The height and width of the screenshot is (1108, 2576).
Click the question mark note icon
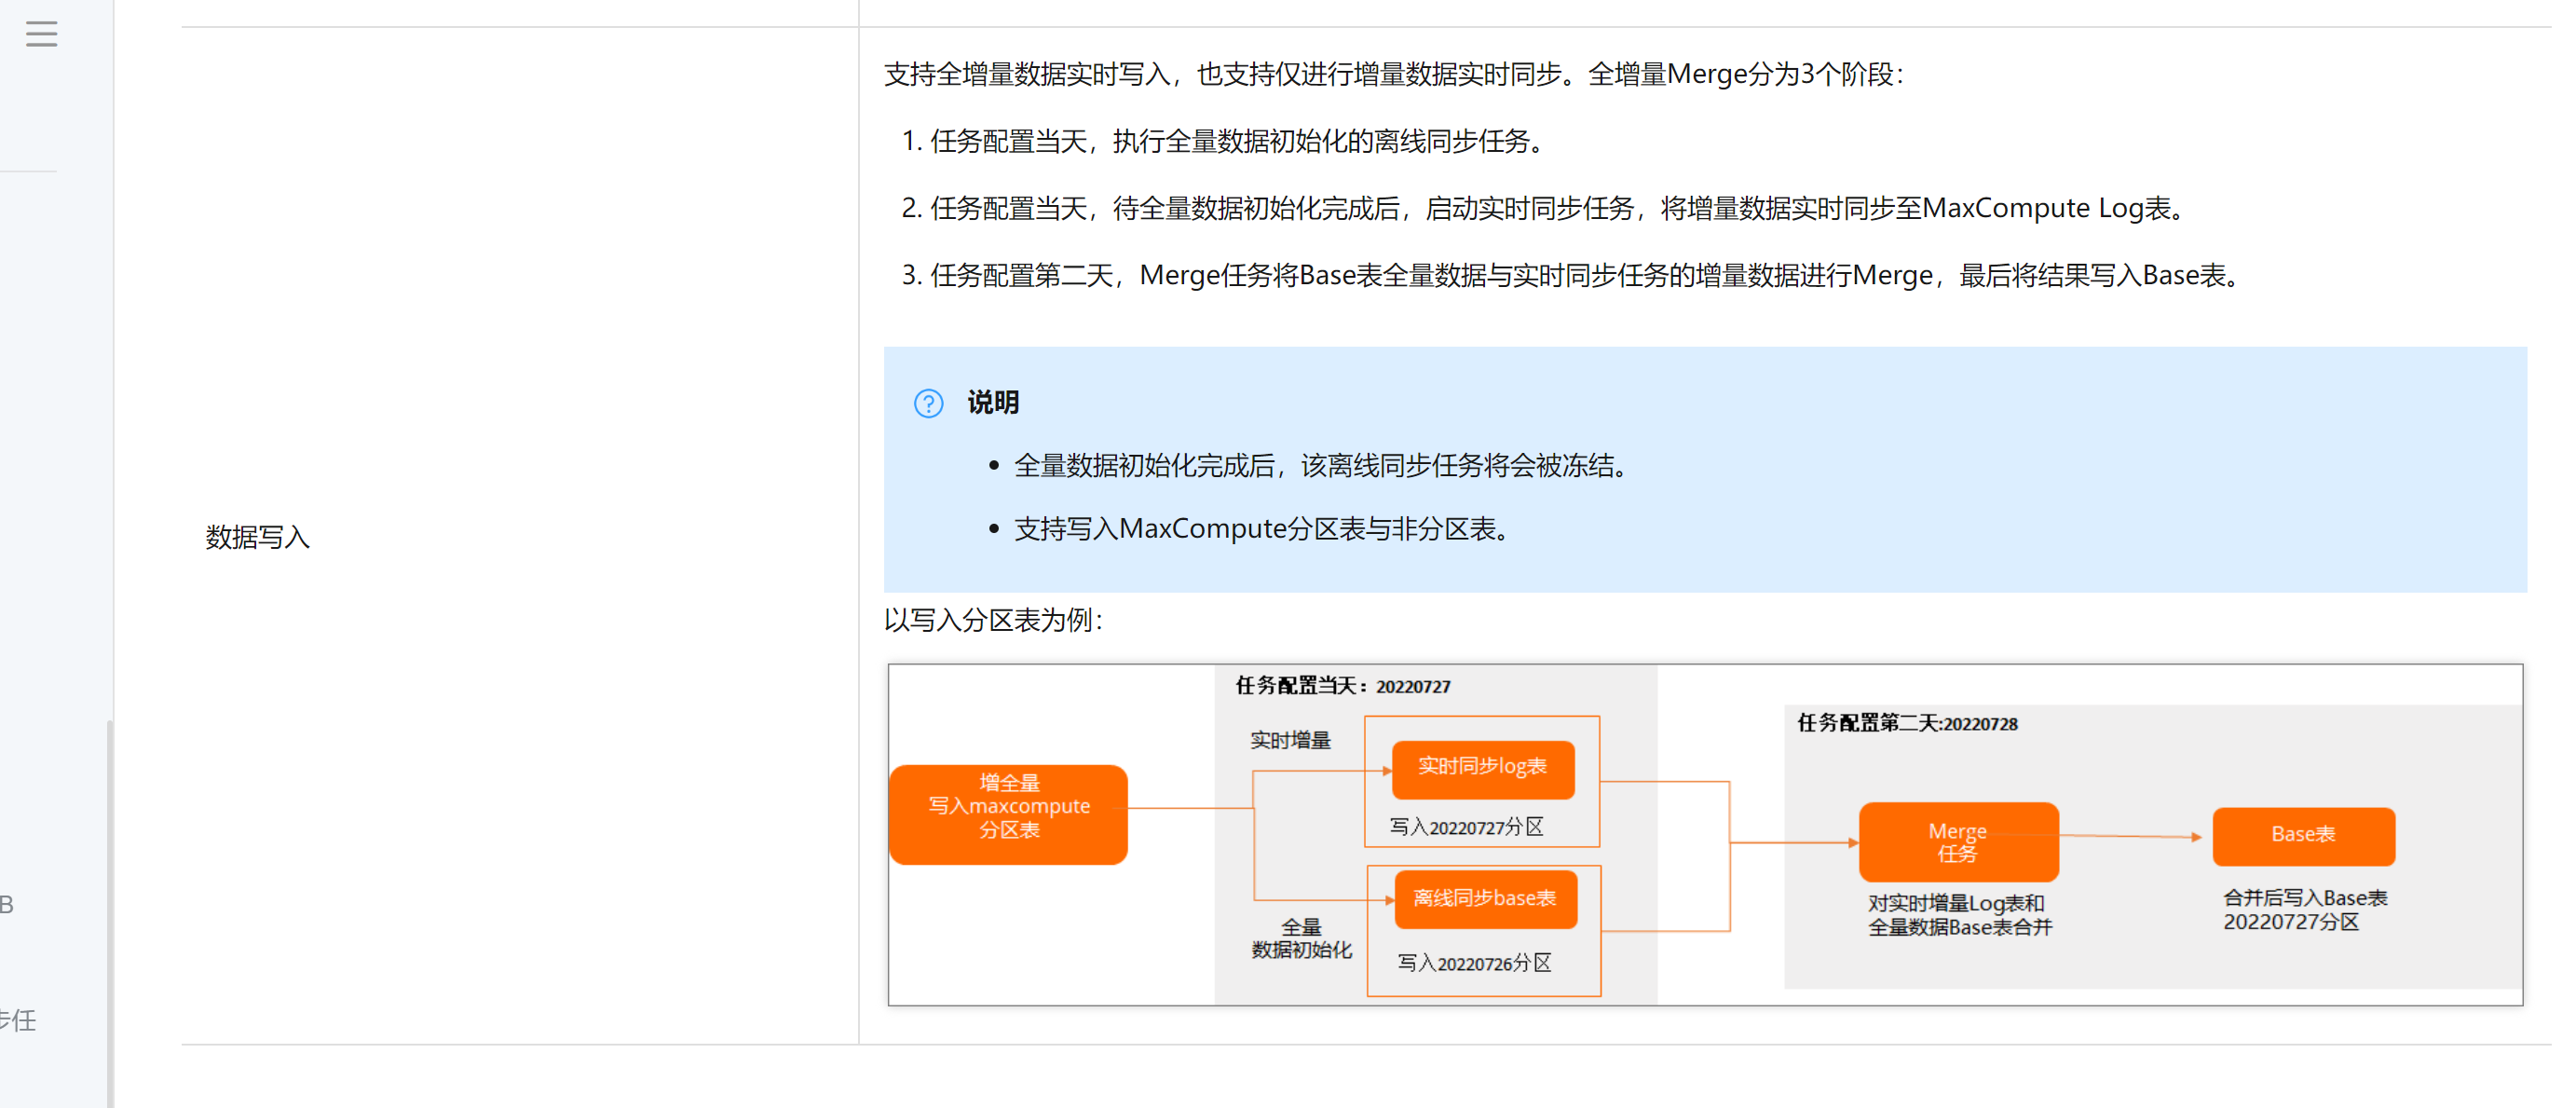coord(928,403)
